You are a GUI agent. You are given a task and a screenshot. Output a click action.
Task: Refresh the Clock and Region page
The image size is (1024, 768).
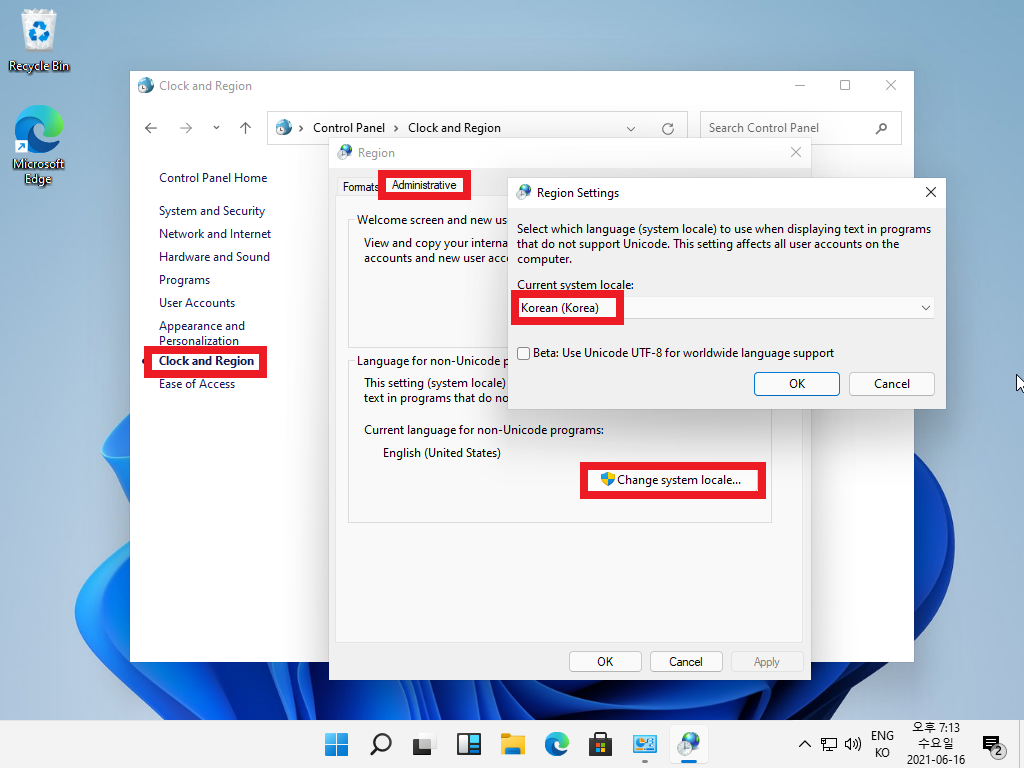pyautogui.click(x=667, y=129)
